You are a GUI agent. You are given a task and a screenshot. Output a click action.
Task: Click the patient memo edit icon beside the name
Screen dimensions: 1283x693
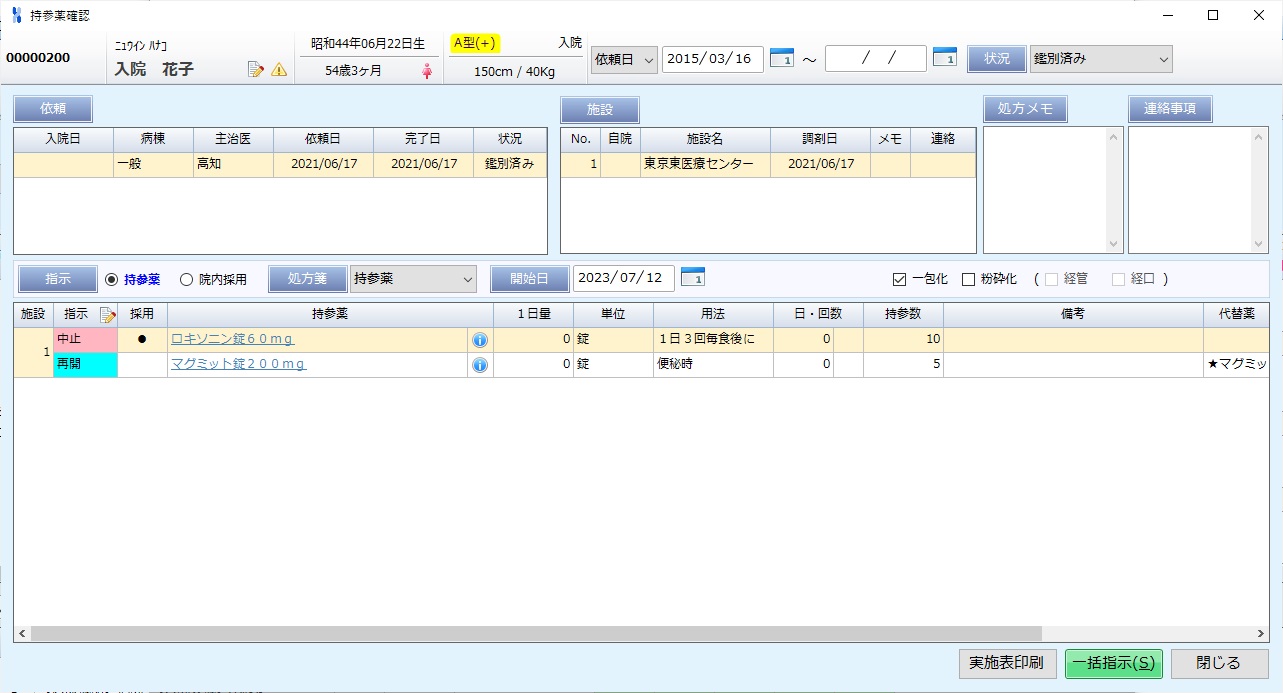click(x=256, y=70)
